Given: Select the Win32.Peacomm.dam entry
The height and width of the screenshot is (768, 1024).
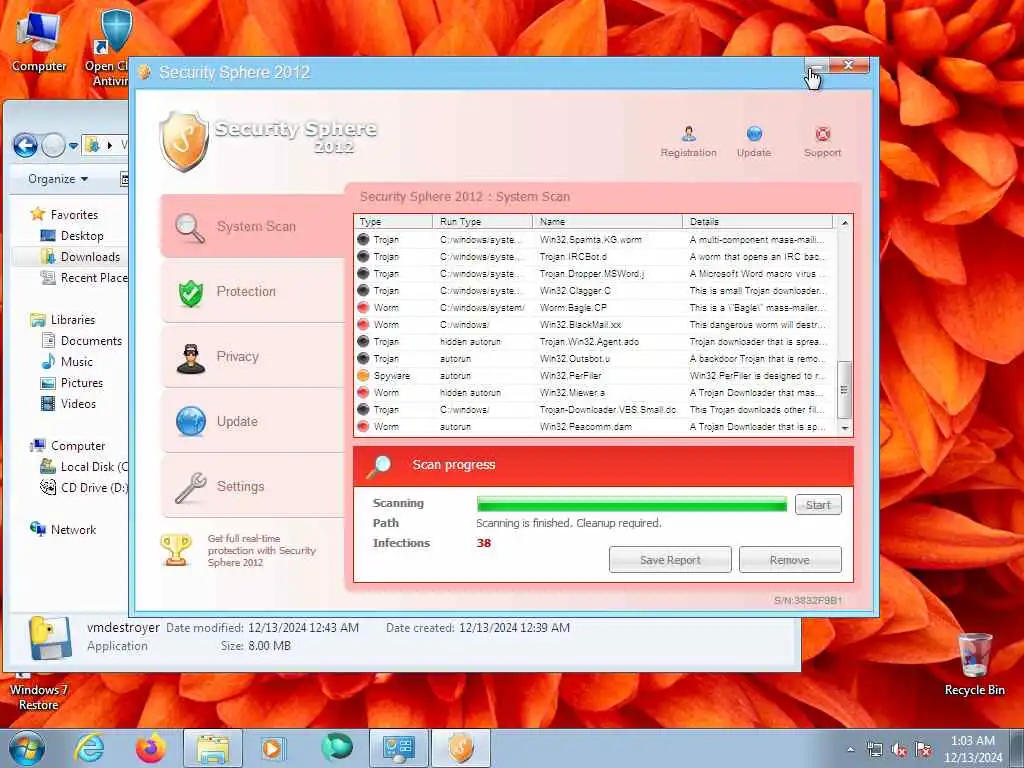Looking at the screenshot, I should pyautogui.click(x=595, y=426).
